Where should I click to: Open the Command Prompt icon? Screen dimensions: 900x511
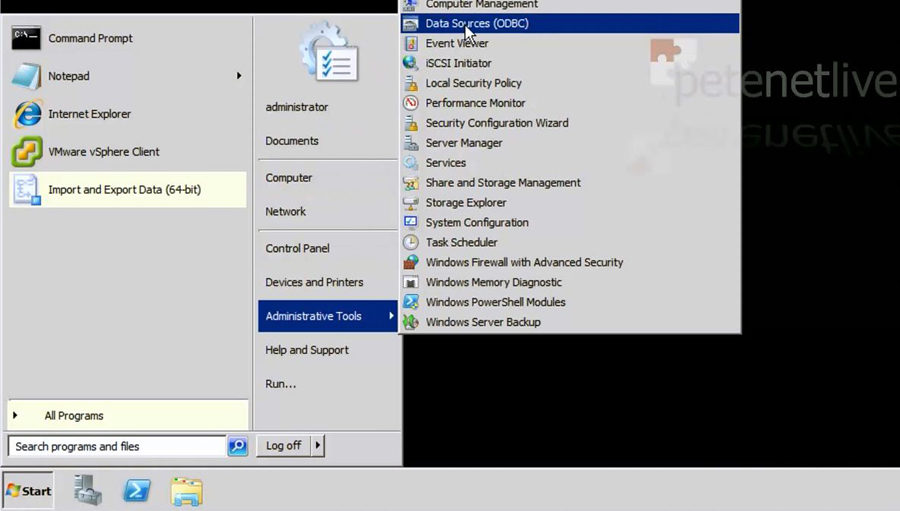(26, 38)
